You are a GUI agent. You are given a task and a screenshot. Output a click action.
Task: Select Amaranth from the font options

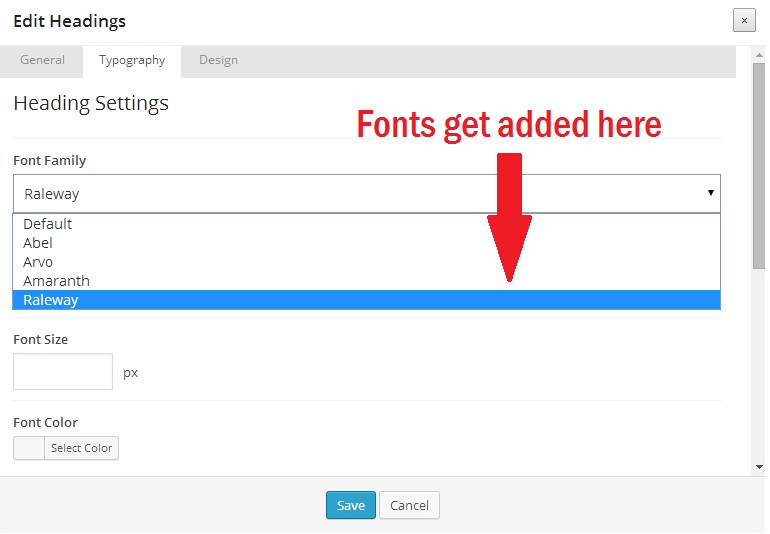pos(56,281)
